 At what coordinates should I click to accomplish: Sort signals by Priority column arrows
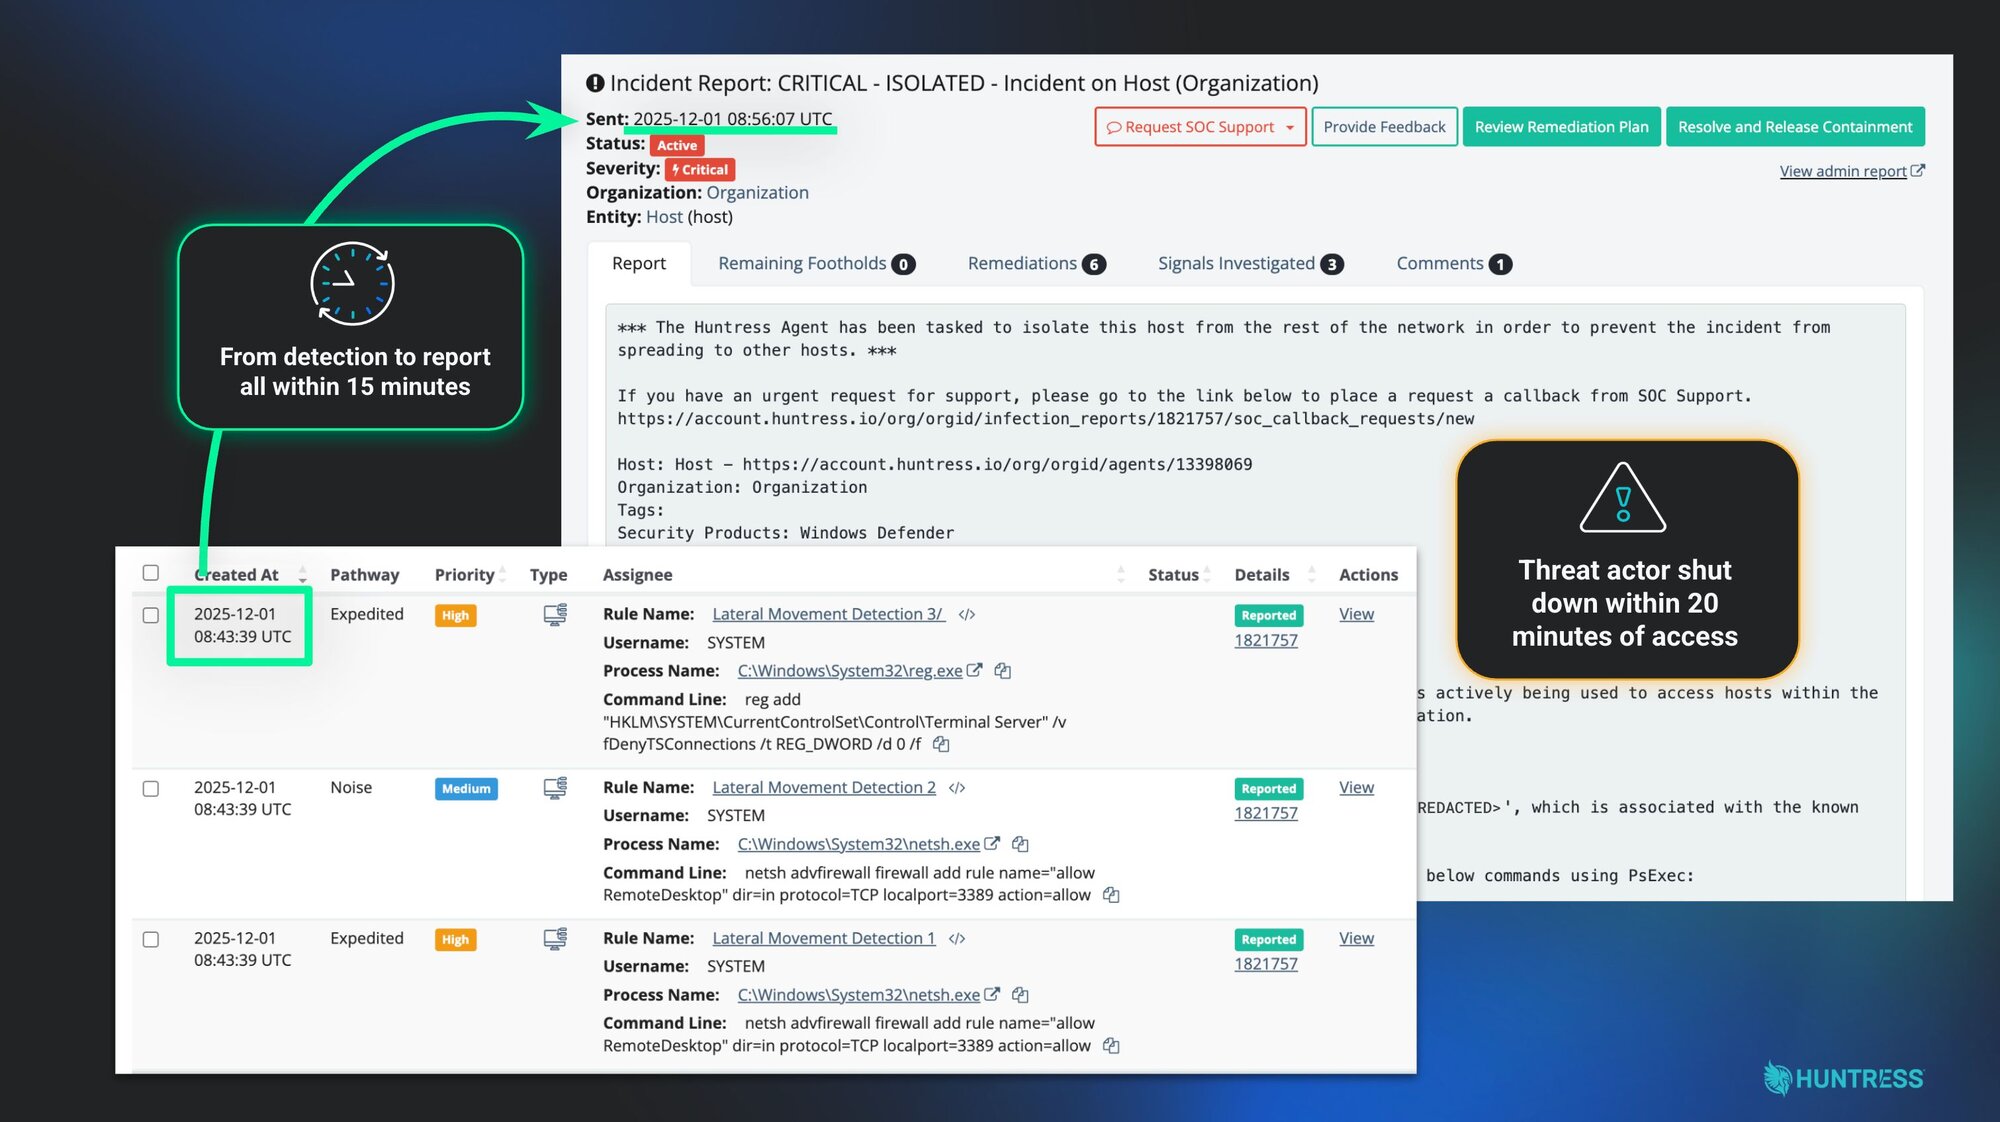[503, 575]
